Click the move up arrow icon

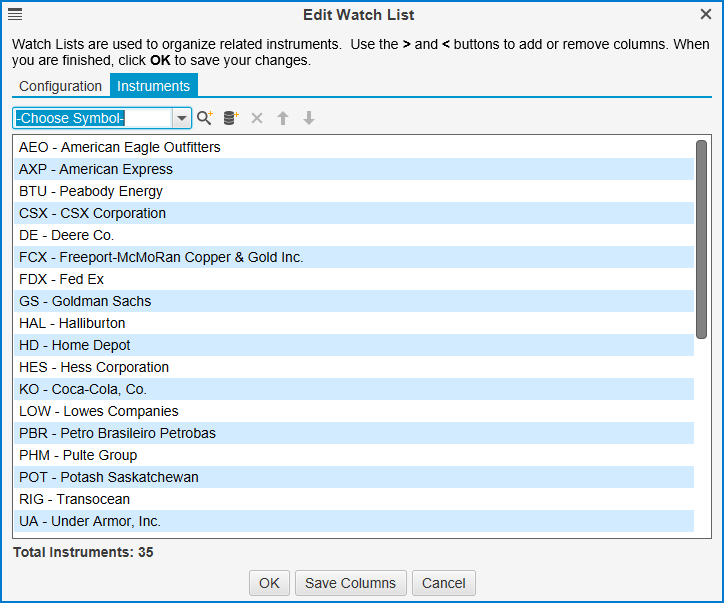coord(283,118)
